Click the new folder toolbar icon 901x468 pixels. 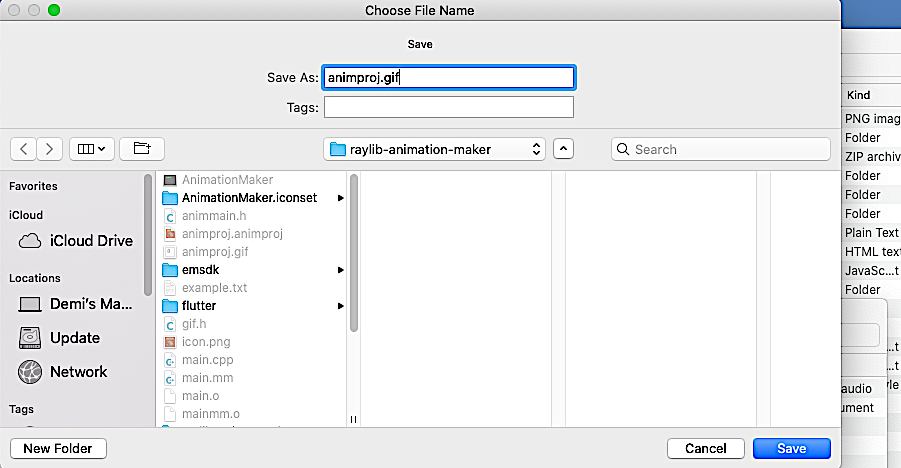click(141, 149)
